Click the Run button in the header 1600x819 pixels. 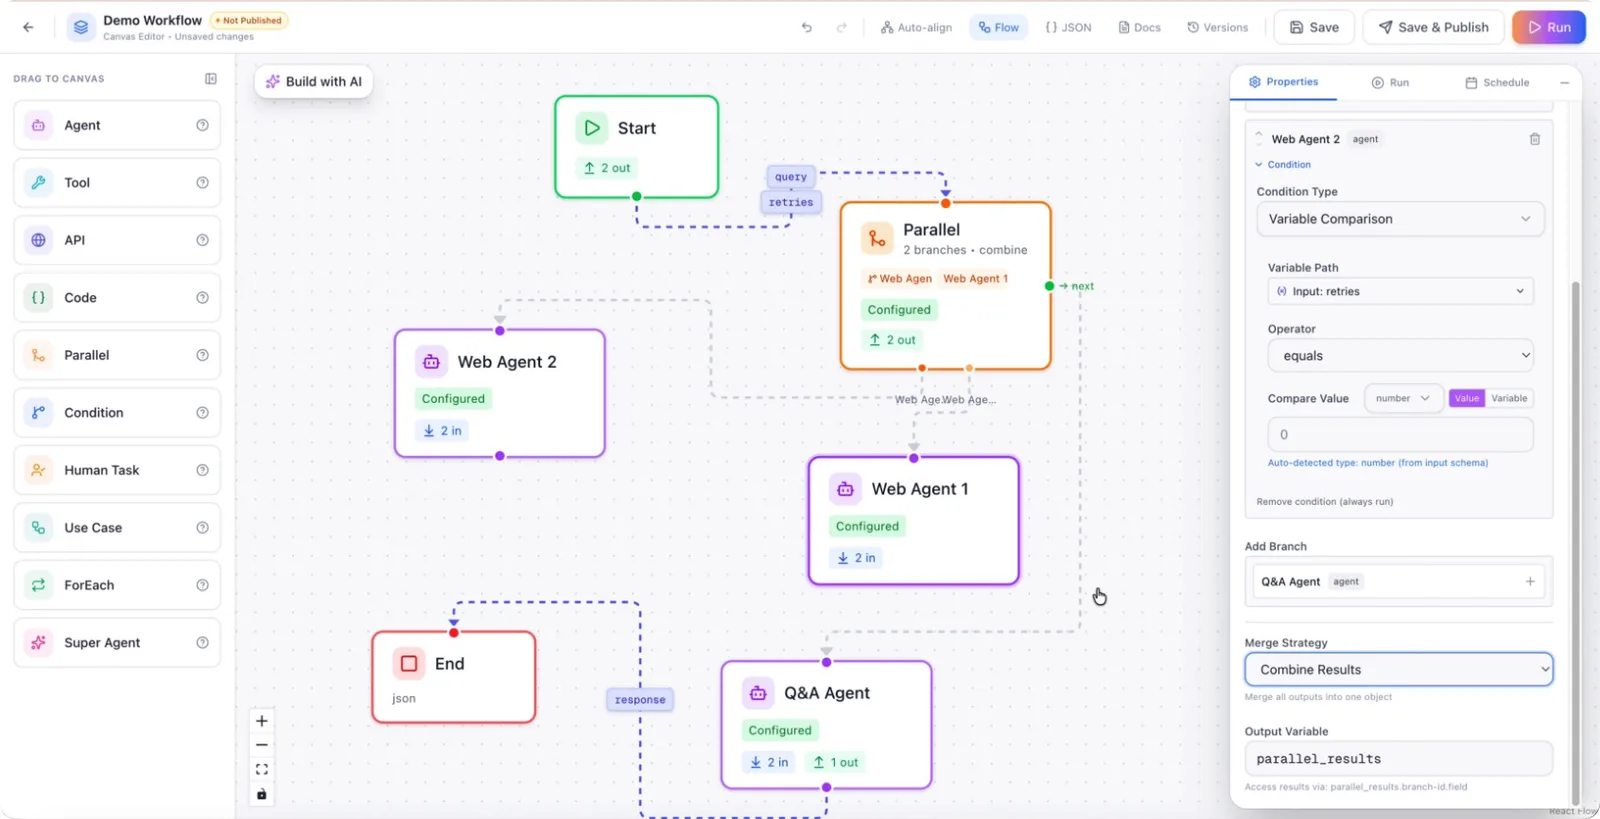[1549, 27]
